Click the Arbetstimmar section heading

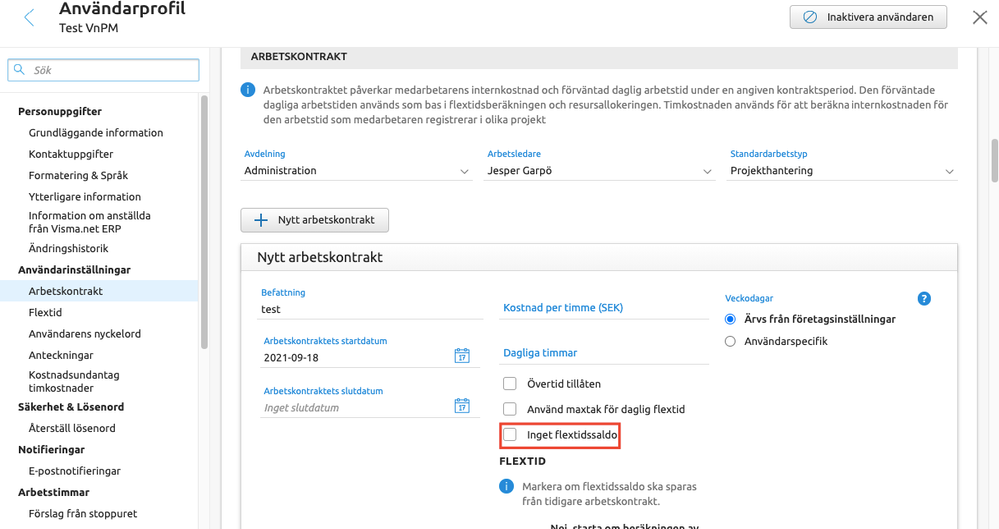54,493
